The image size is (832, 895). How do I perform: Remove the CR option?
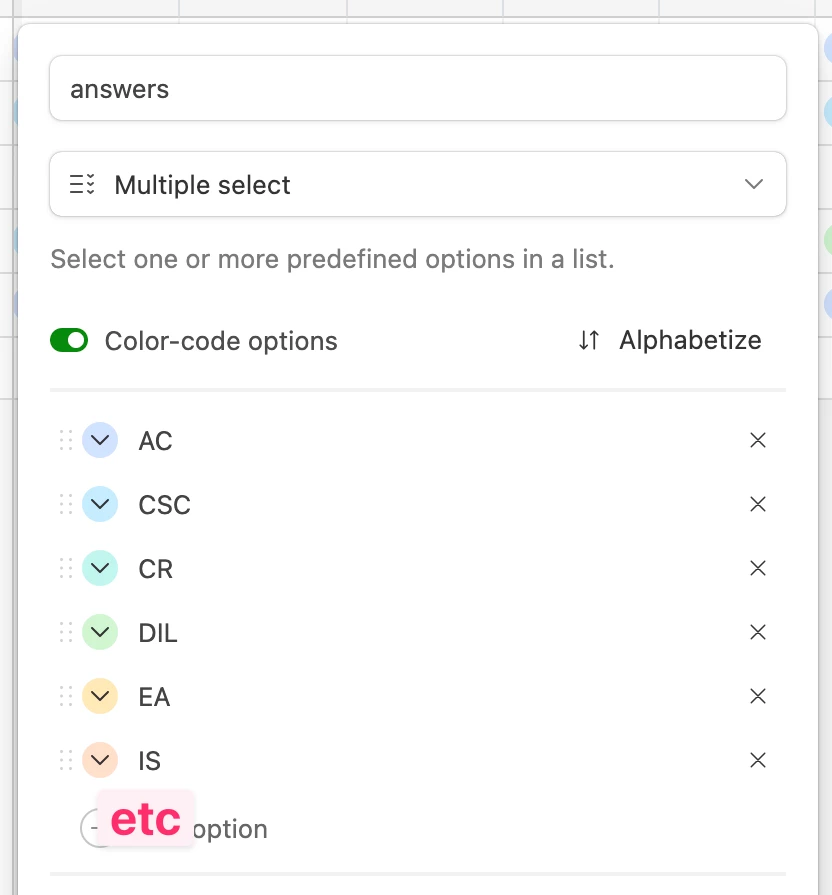click(x=758, y=568)
